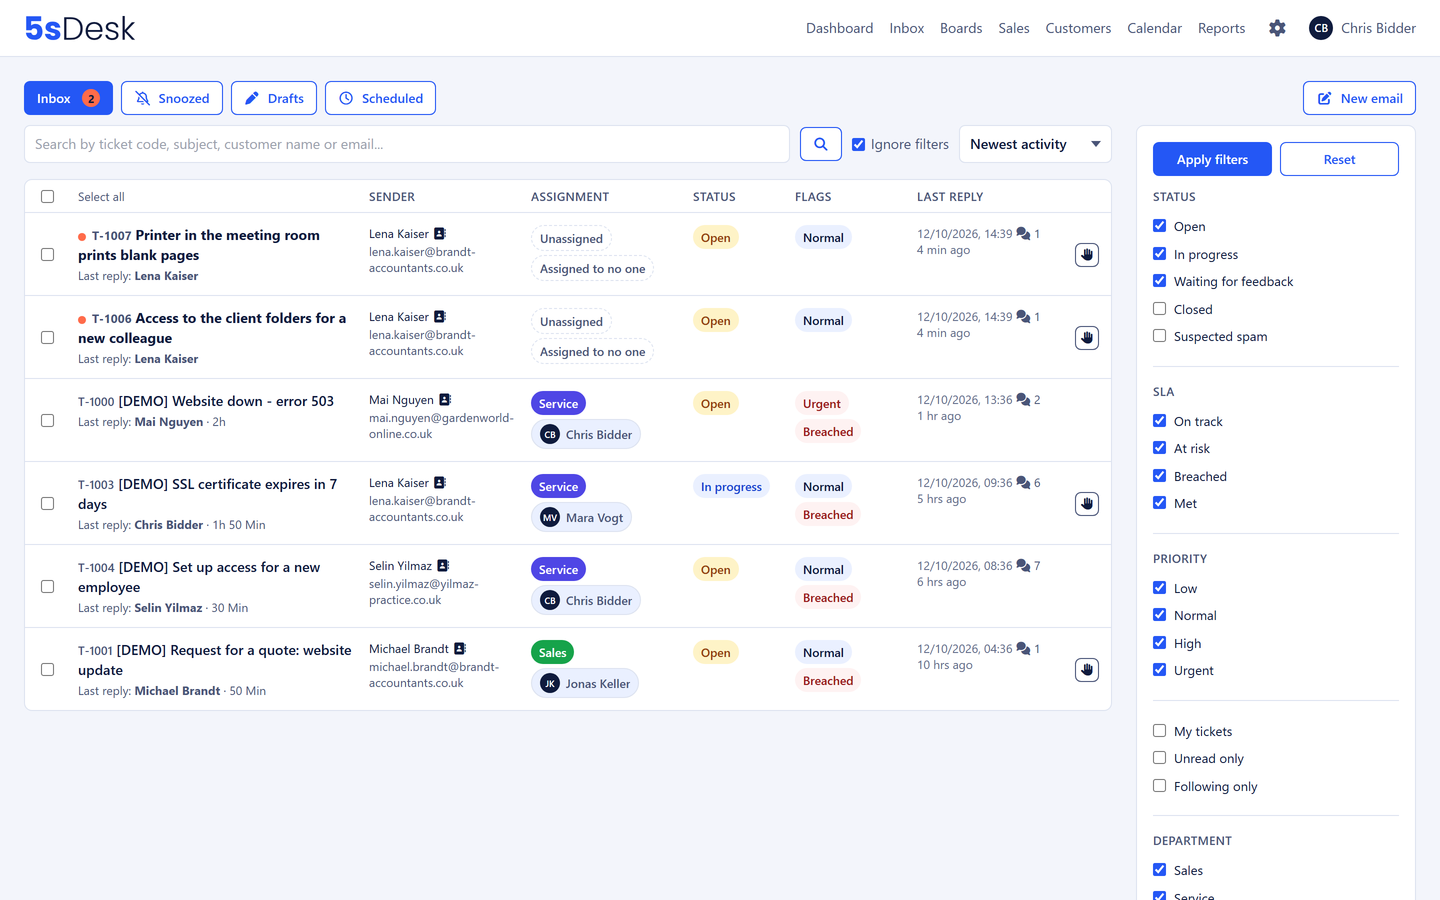Open Lena Kaiser contact card in T-1007 row

(440, 234)
